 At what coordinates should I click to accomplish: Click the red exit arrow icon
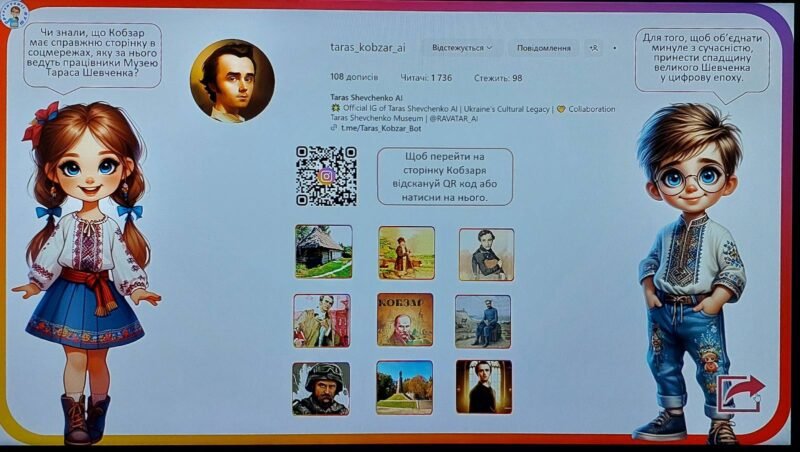tap(742, 391)
